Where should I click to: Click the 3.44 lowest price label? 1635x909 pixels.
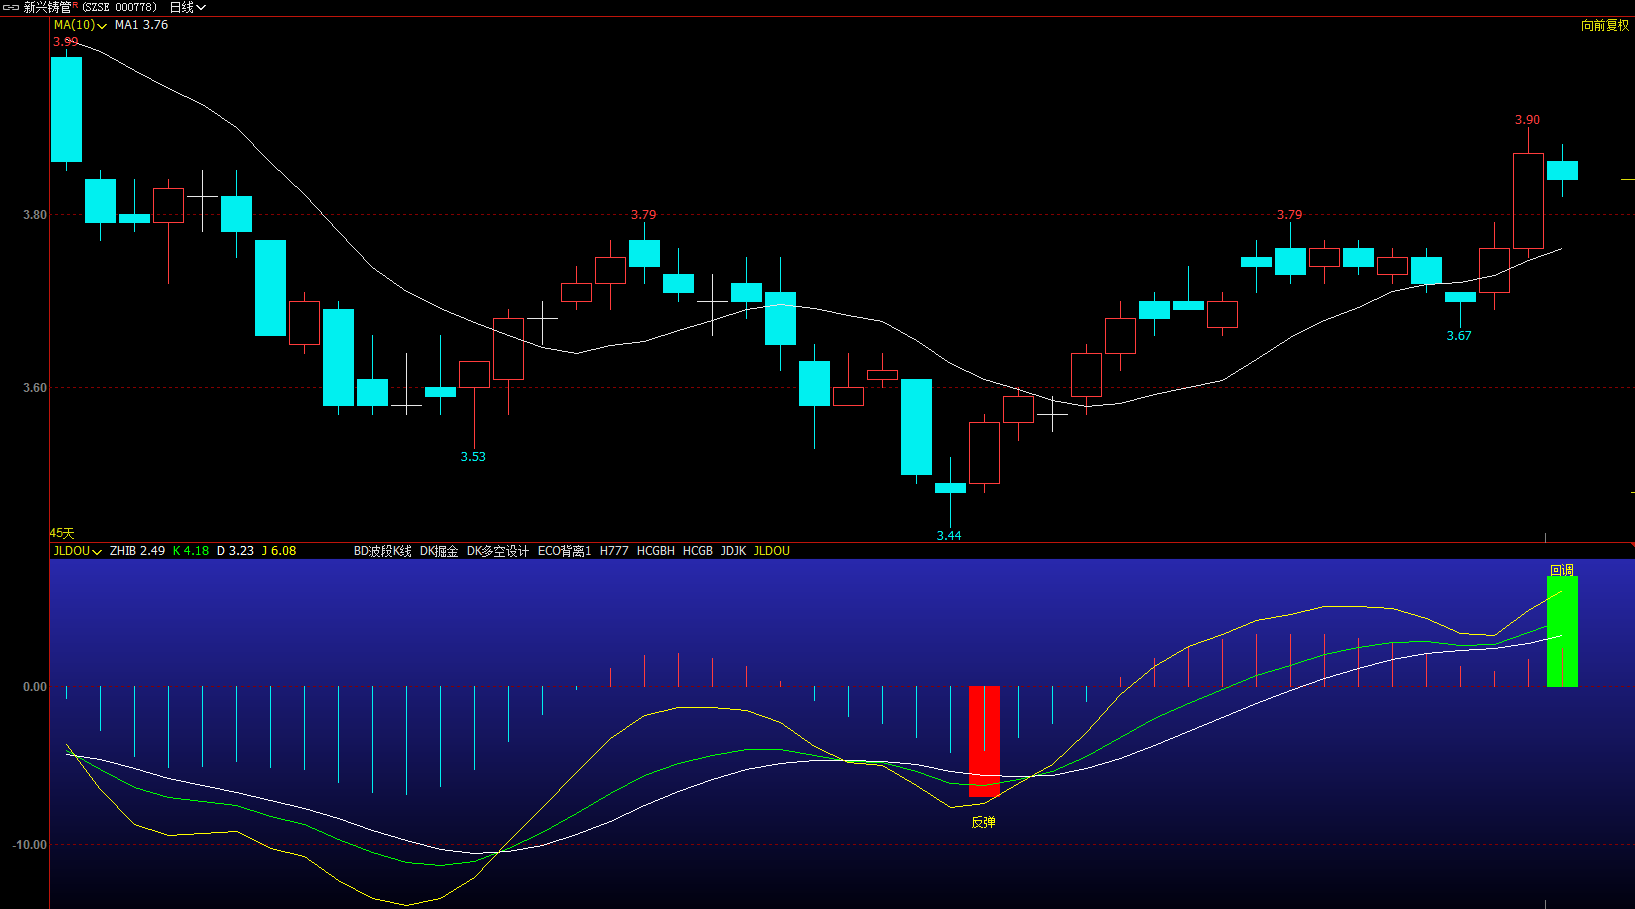click(x=949, y=536)
